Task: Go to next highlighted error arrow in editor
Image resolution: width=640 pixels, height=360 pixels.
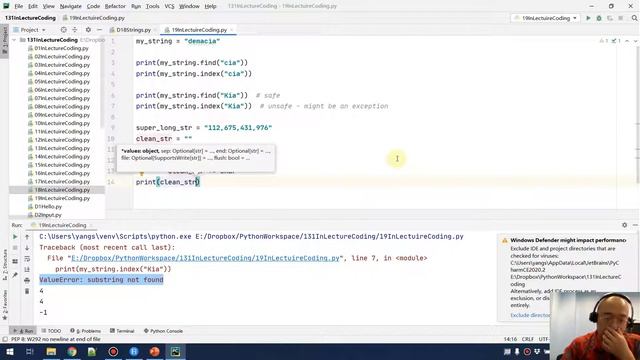Action: click(x=636, y=41)
